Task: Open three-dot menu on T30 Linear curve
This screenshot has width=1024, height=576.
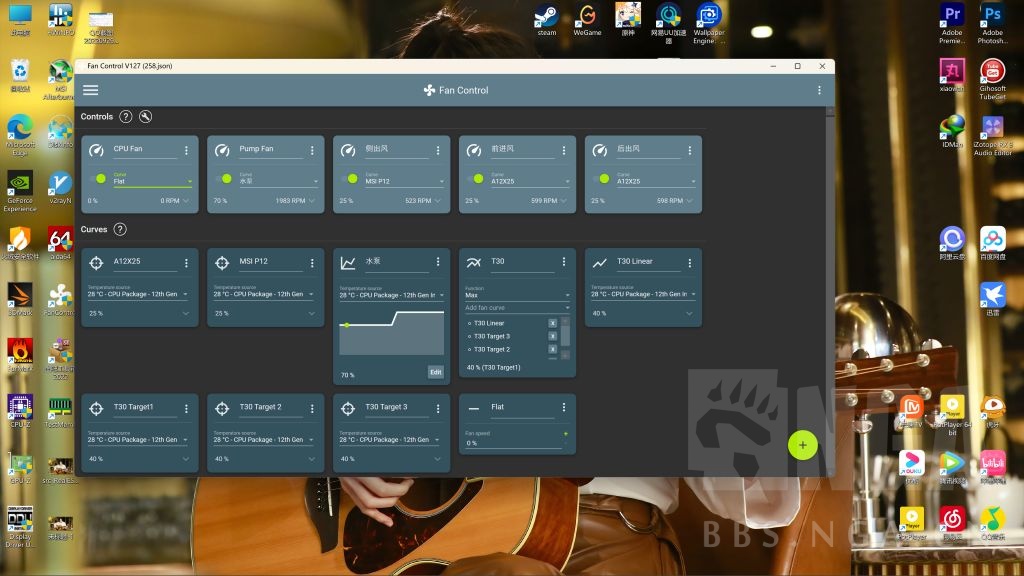Action: pyautogui.click(x=690, y=263)
